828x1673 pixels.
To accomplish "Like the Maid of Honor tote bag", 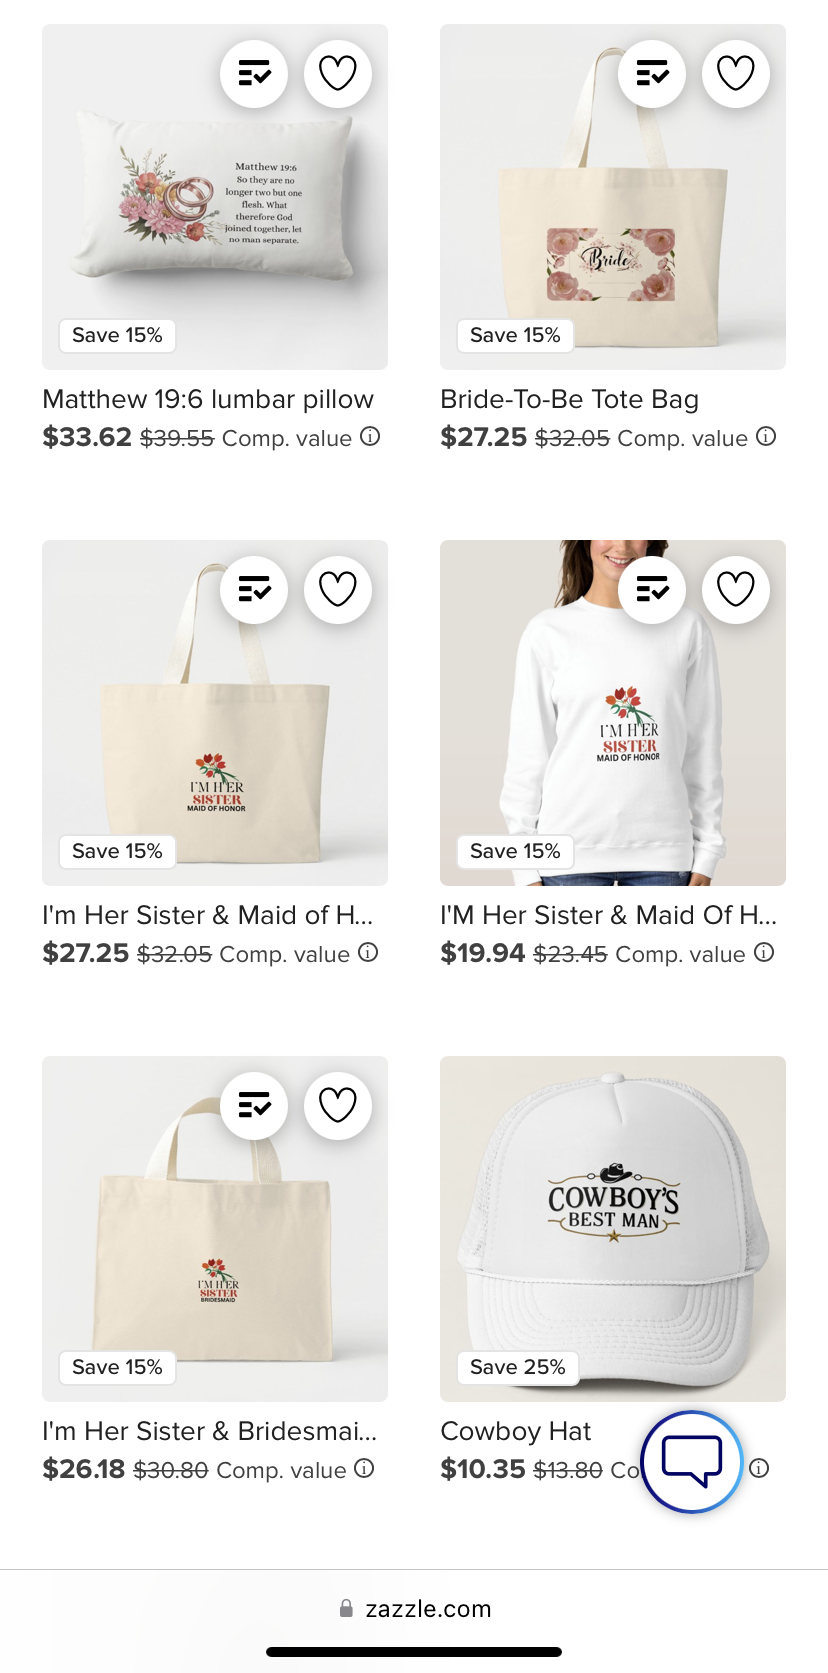I will 338,589.
